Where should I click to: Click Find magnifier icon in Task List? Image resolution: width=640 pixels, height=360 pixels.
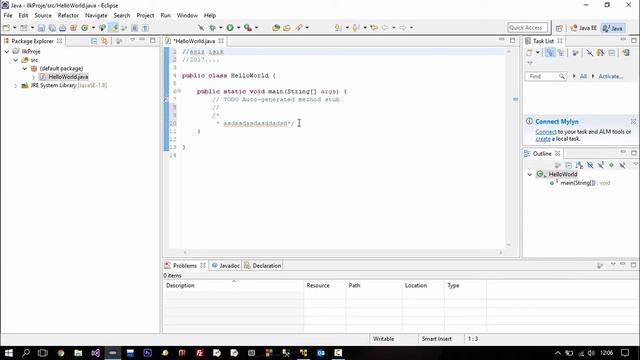[562, 76]
